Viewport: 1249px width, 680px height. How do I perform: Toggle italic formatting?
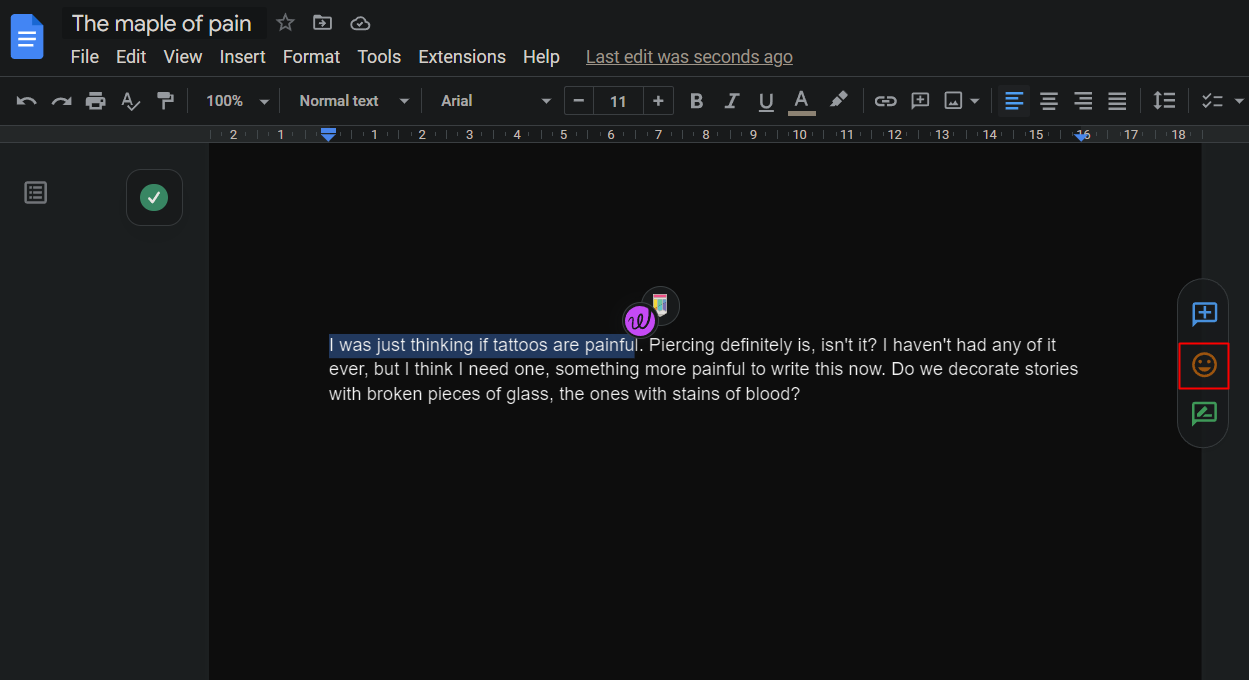pos(731,101)
